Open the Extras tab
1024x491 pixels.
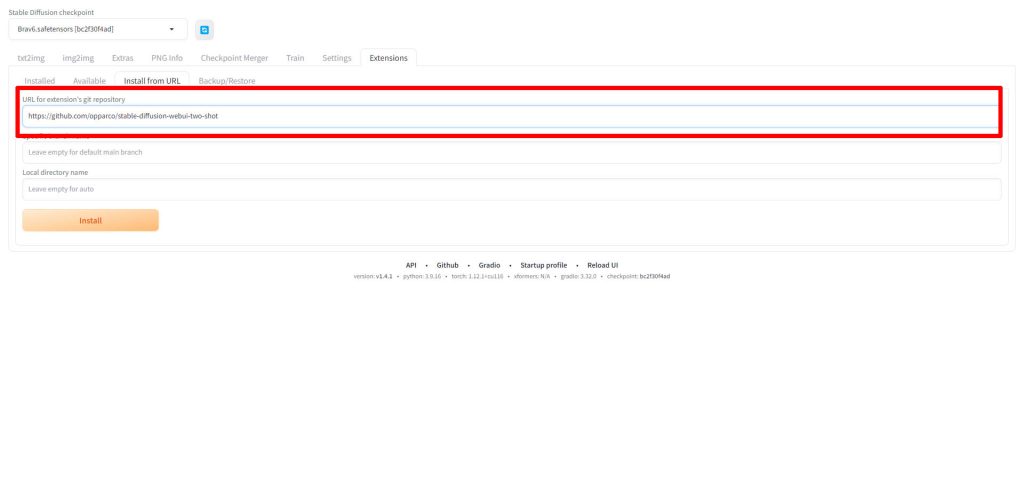122,58
